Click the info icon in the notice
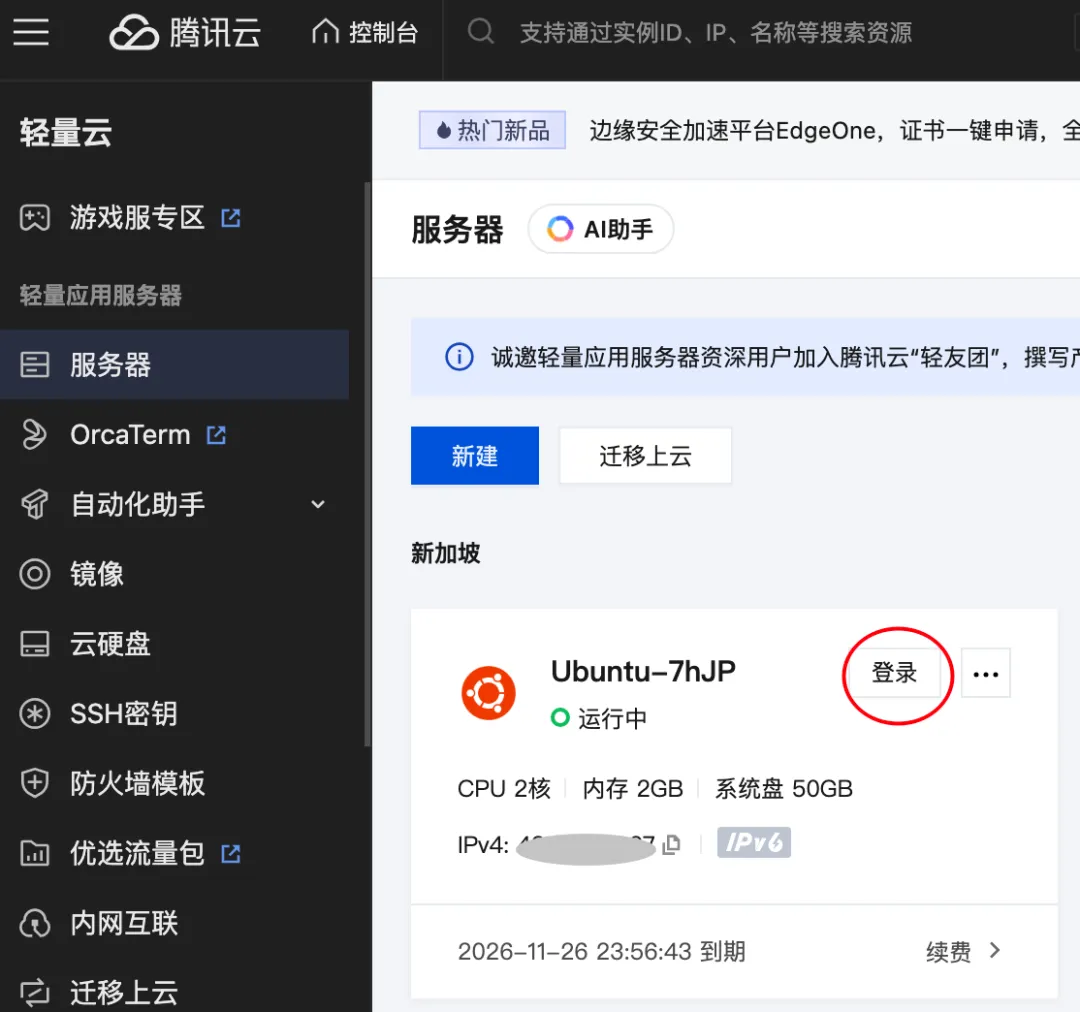 click(459, 357)
